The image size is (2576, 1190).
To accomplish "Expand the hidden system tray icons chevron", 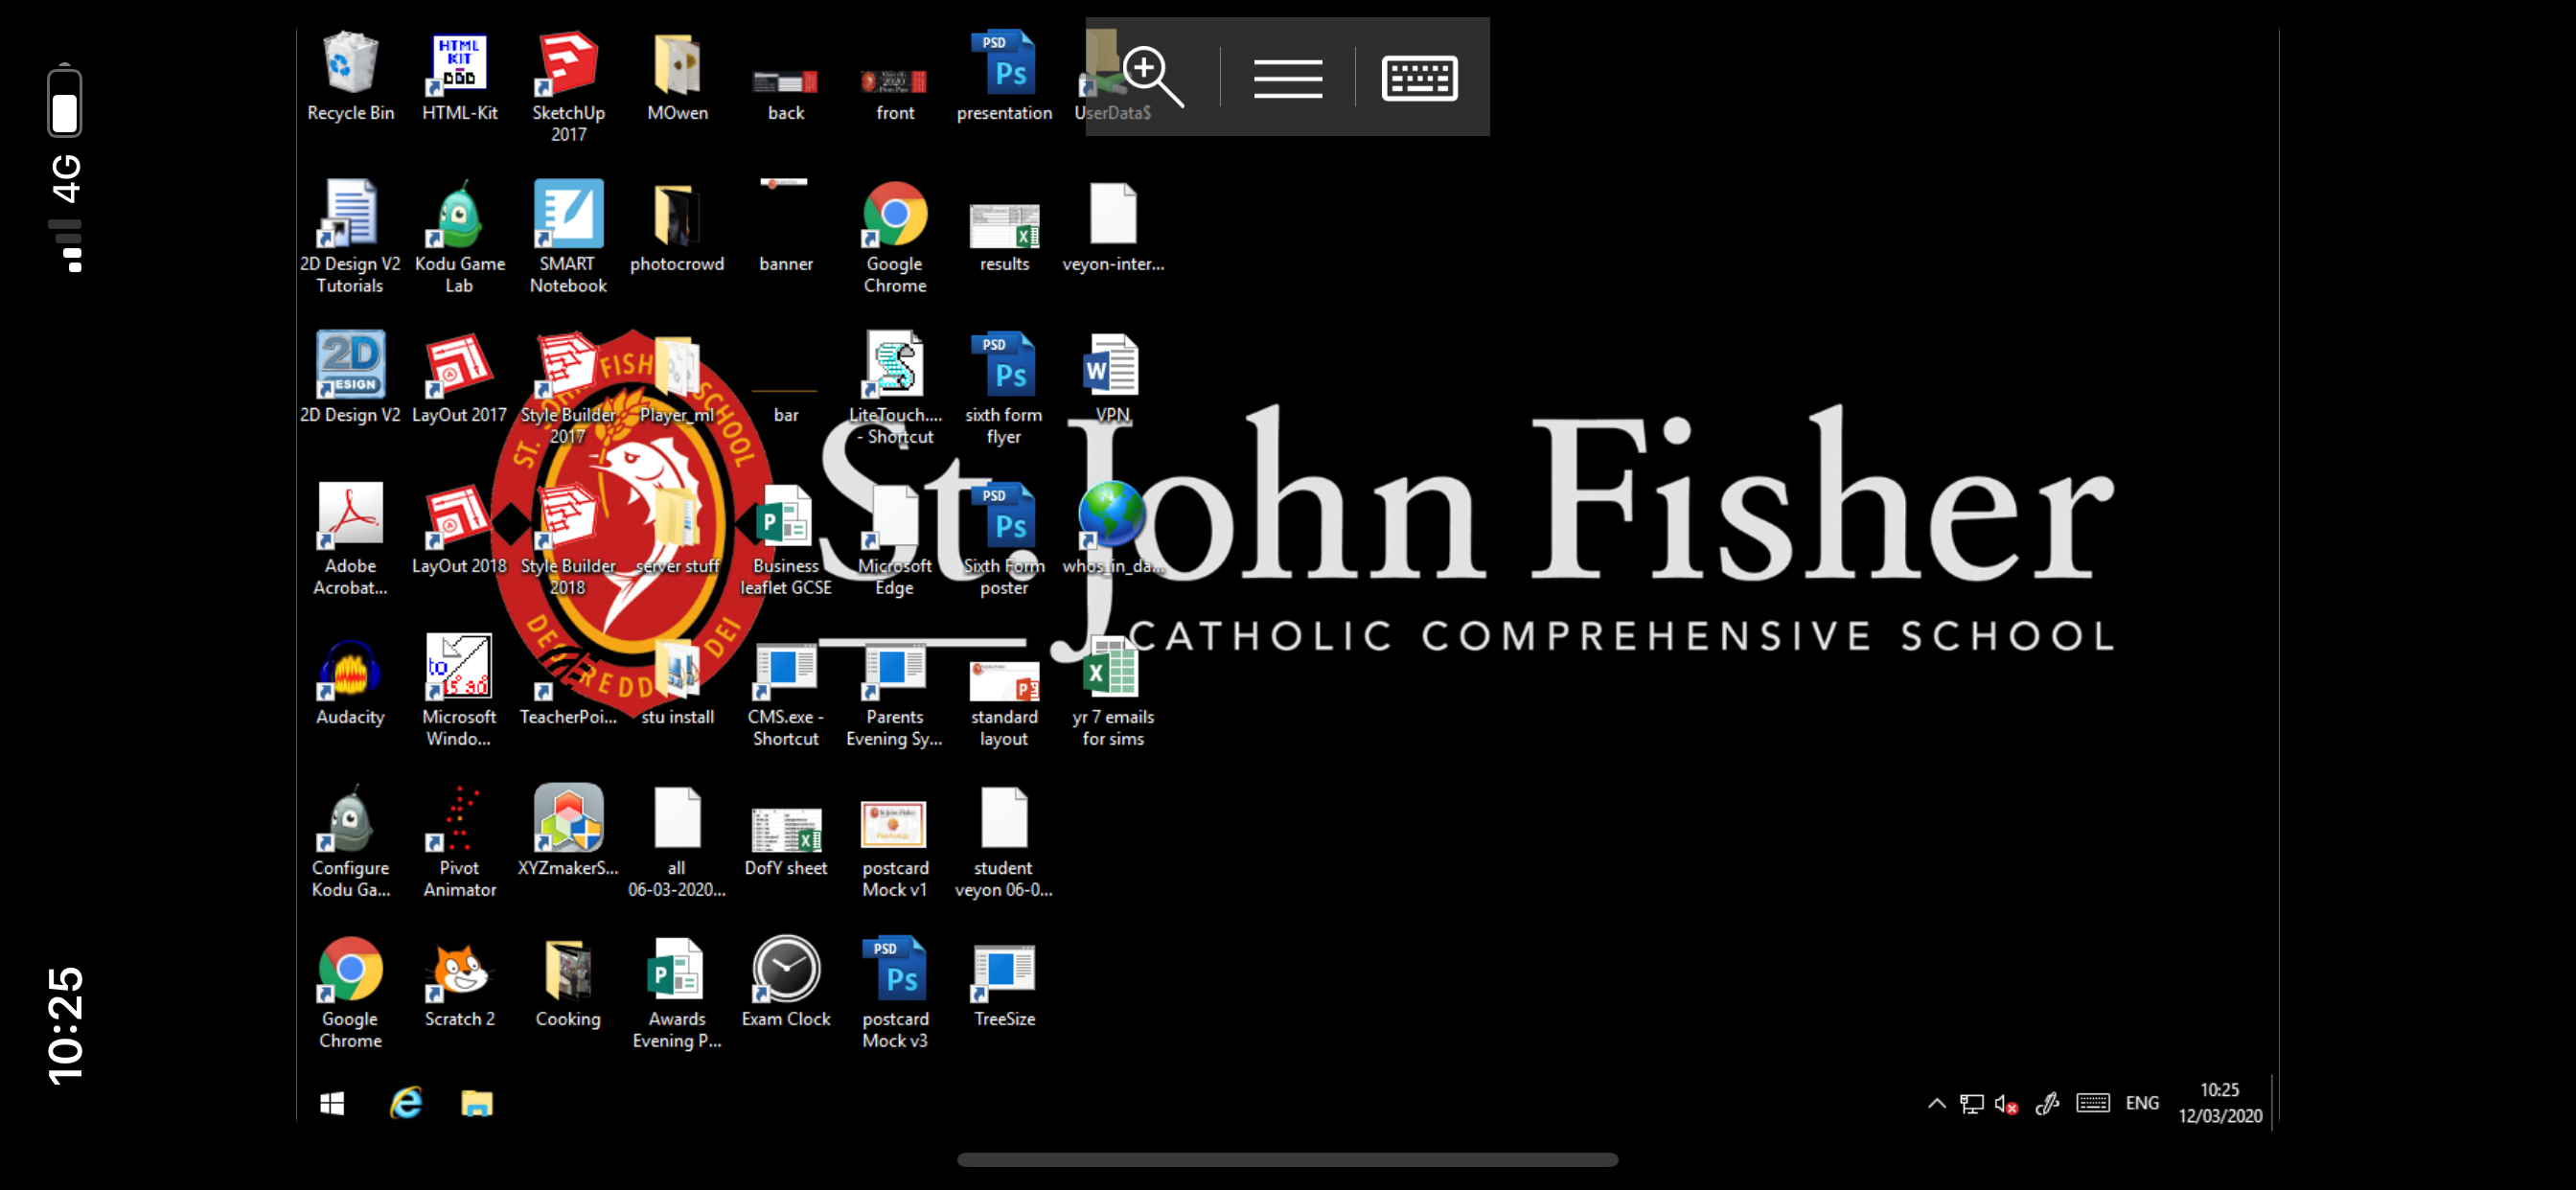I will pyautogui.click(x=1936, y=1103).
